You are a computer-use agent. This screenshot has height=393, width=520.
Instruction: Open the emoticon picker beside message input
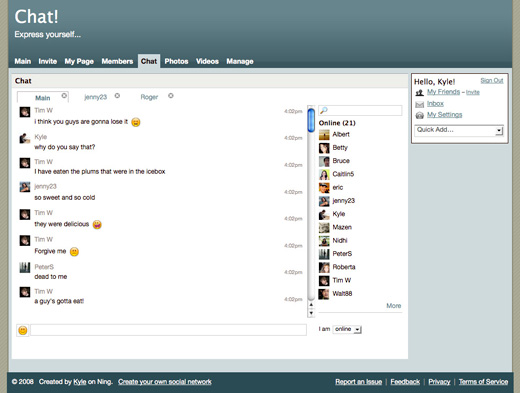click(23, 330)
